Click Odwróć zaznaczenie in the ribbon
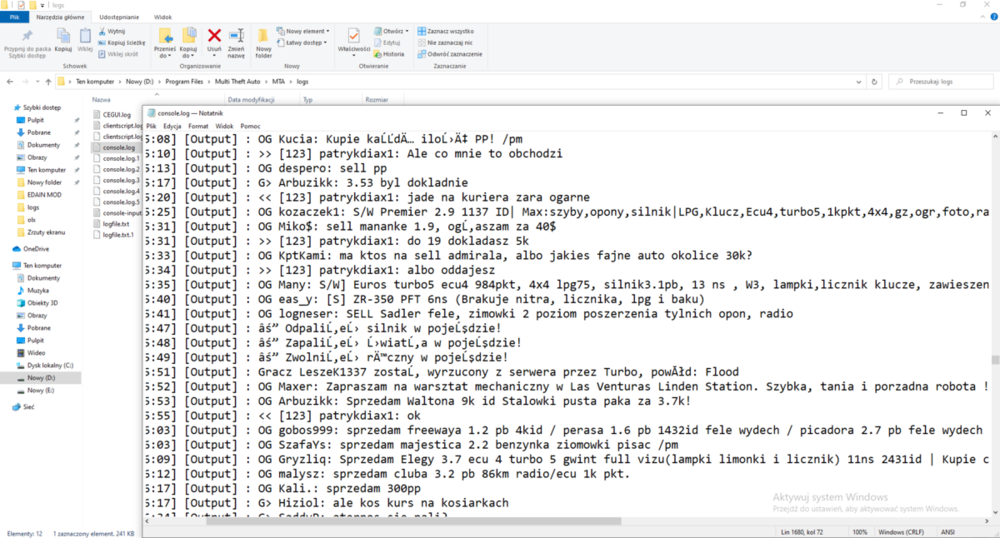 click(x=450, y=54)
